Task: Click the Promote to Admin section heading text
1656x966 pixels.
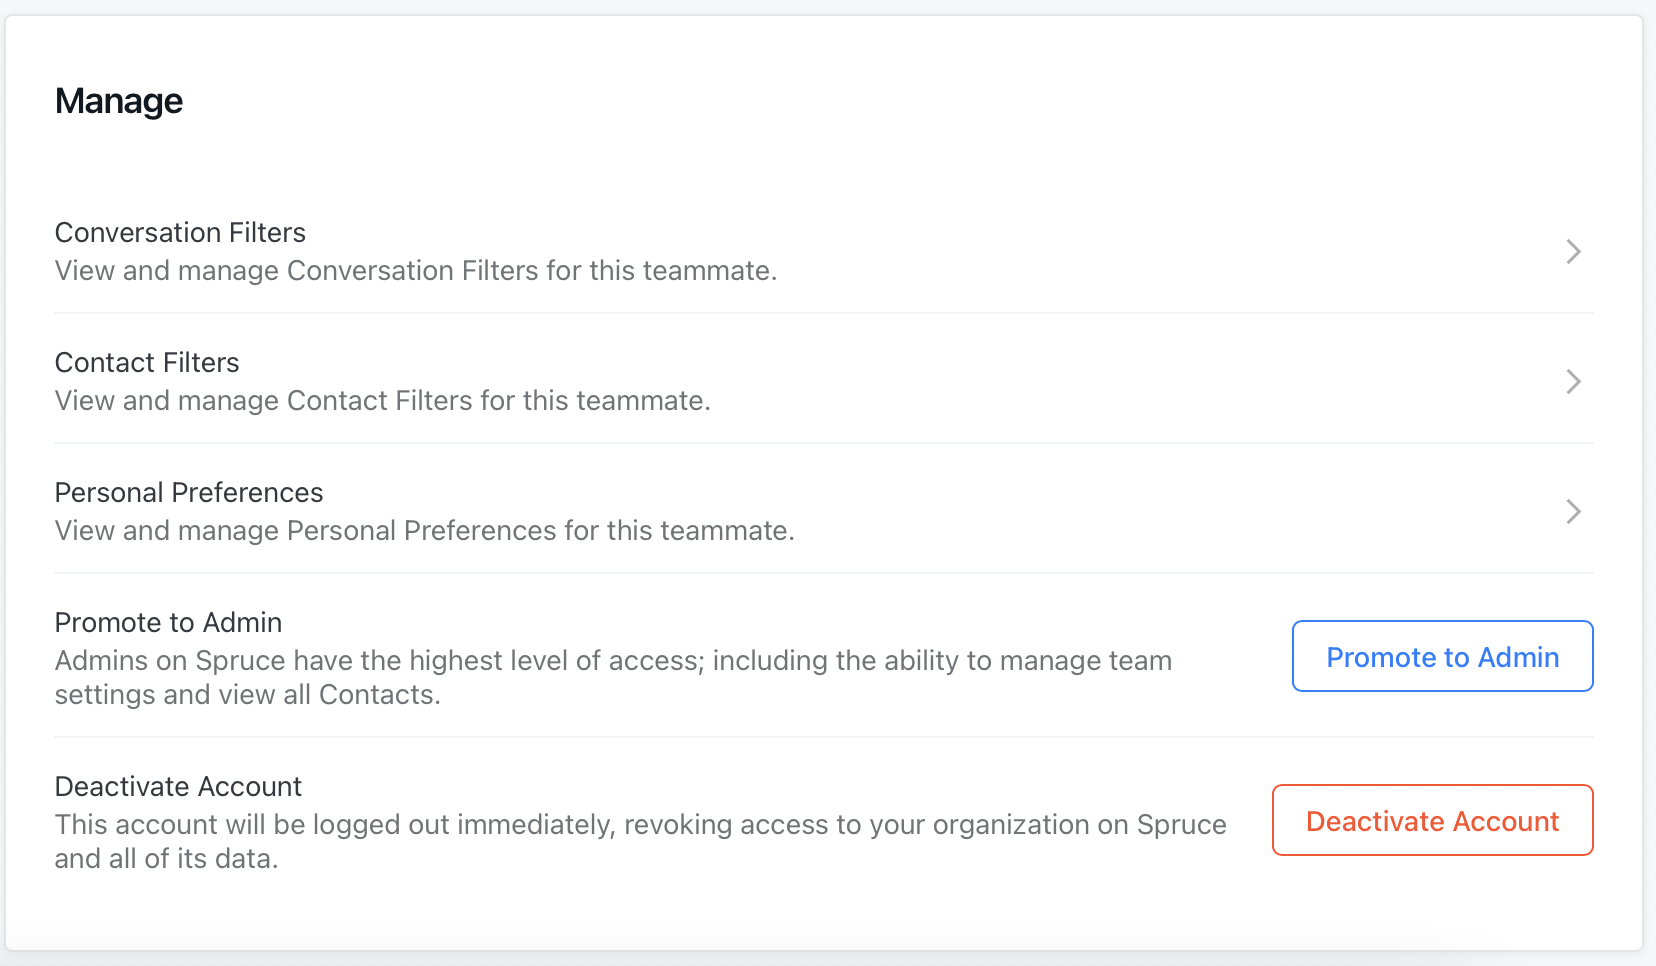Action: [168, 622]
